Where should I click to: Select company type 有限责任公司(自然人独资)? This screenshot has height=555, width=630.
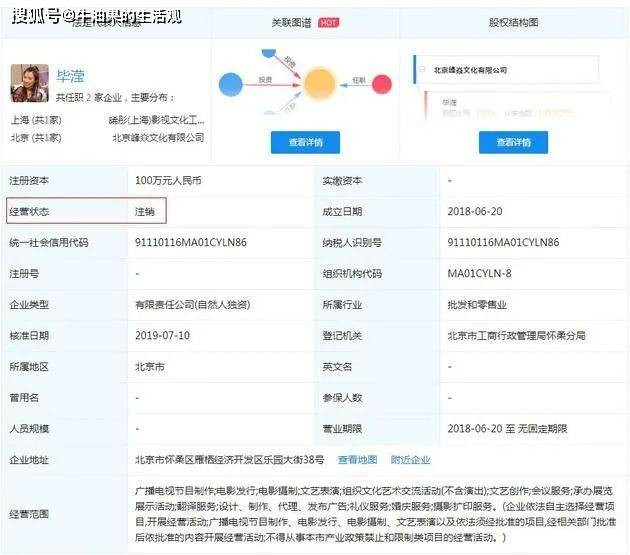(192, 305)
